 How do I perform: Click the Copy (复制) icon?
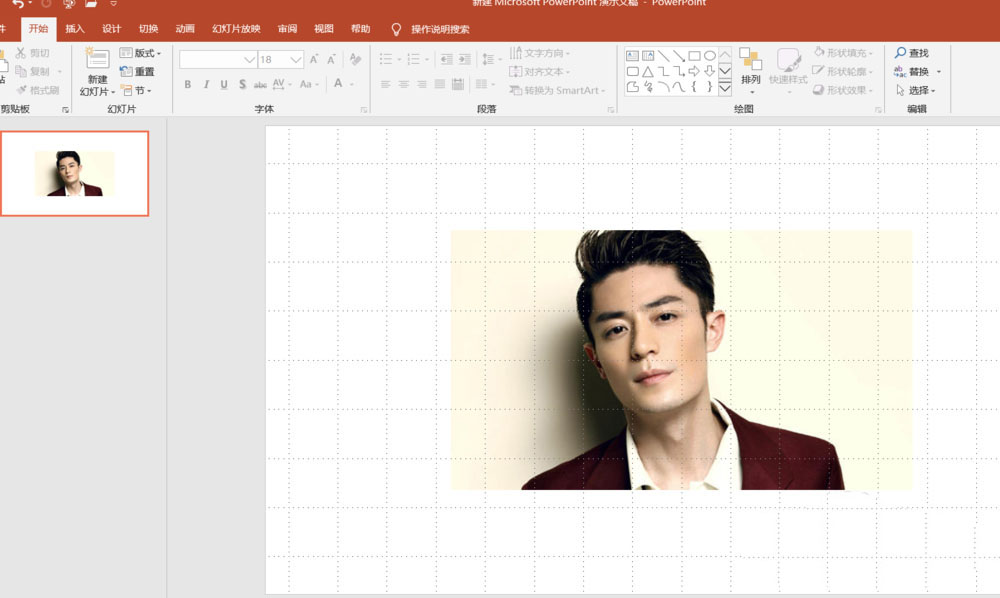coord(21,71)
